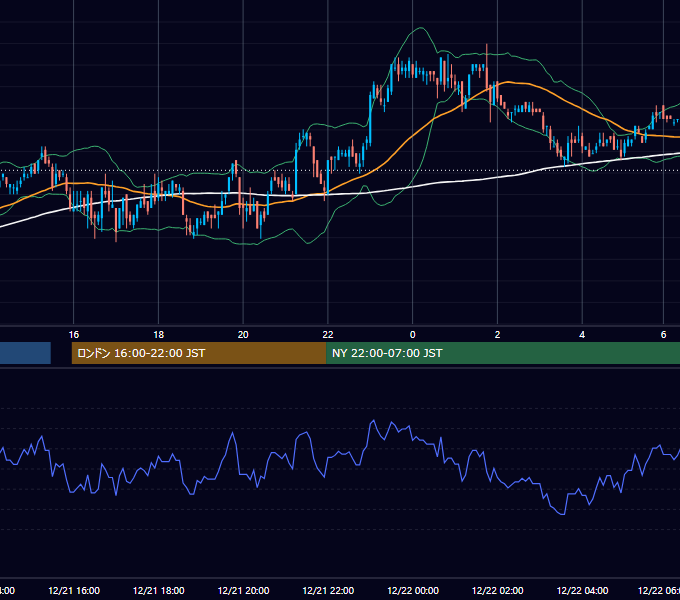Click the 12/21 18:00 date label

pos(159,590)
